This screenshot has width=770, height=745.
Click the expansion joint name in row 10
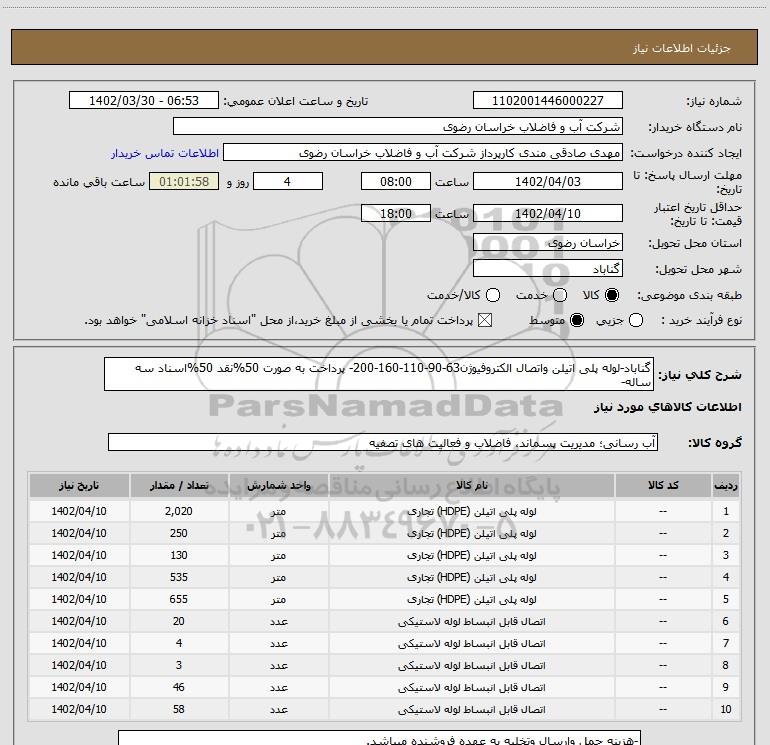pos(471,710)
